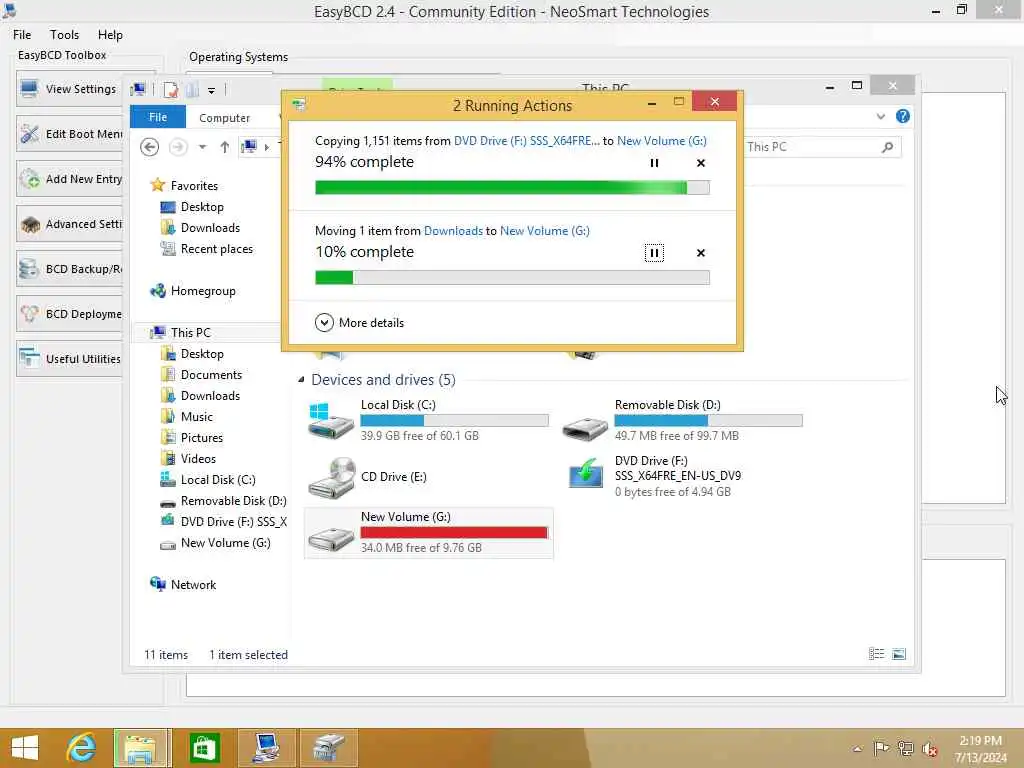Click Properties icon in Quick Access Toolbar
Image resolution: width=1024 pixels, height=768 pixels.
click(x=170, y=89)
